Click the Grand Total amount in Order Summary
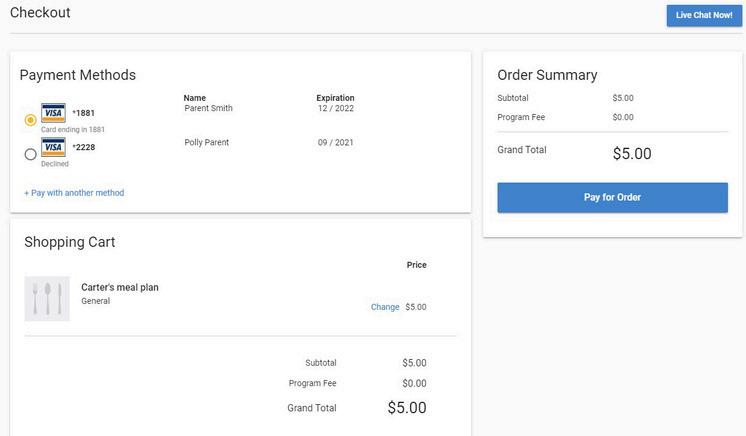Viewport: 746px width, 436px height. [632, 154]
